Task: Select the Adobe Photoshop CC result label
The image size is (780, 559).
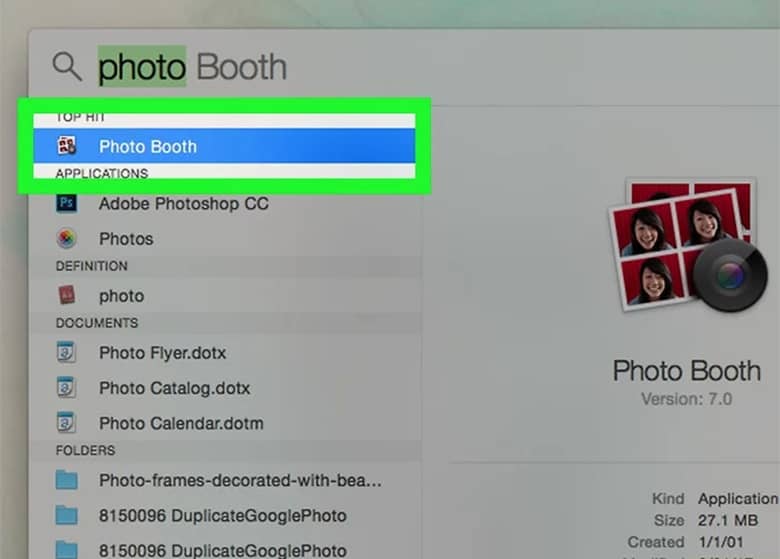Action: (x=183, y=203)
